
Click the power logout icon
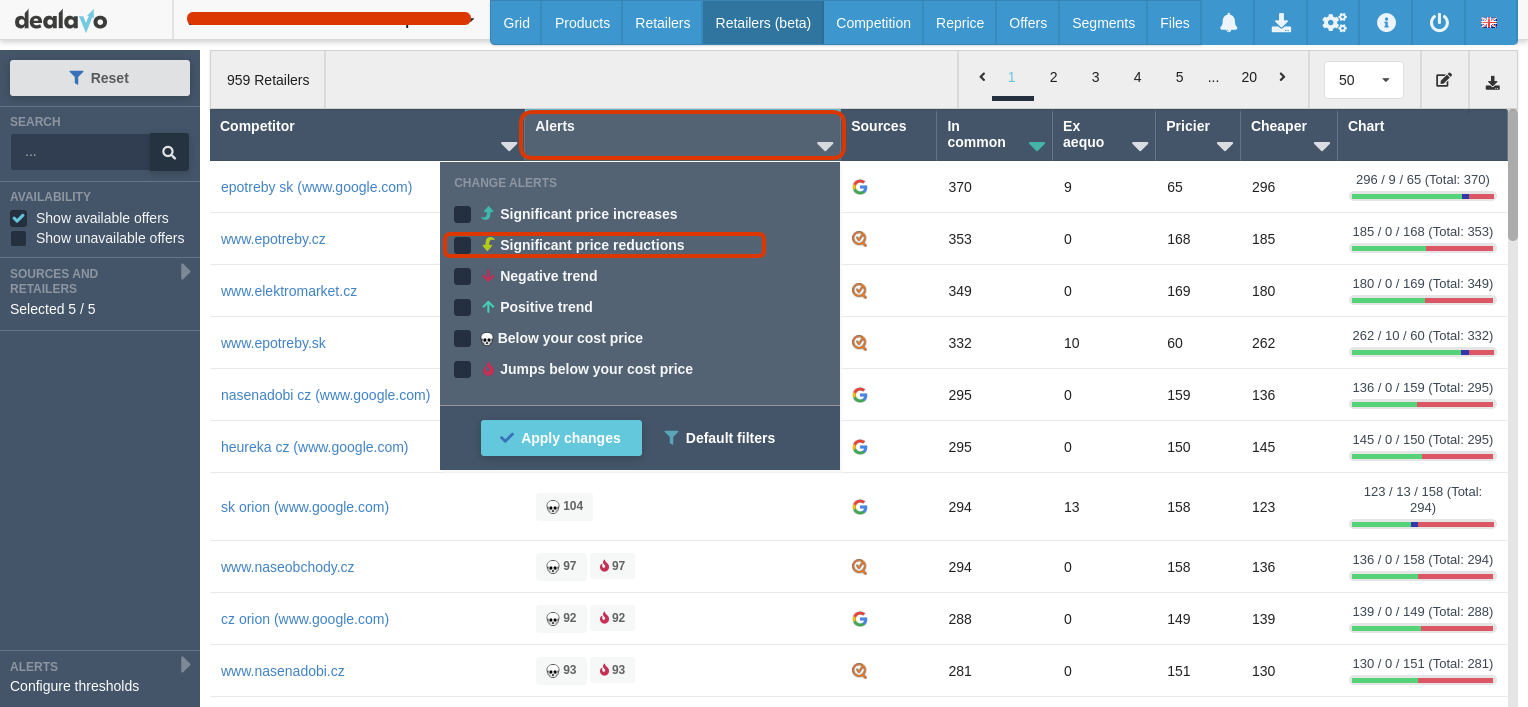[x=1439, y=23]
